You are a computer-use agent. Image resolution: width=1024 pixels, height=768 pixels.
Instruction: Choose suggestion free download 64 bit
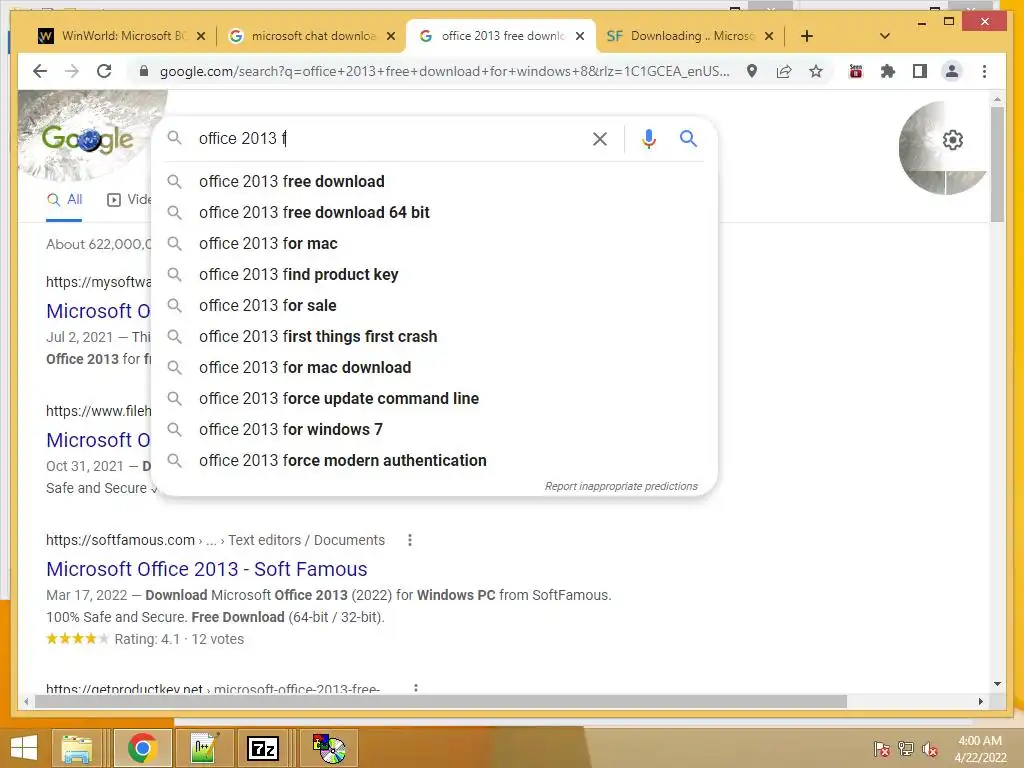[x=434, y=212]
